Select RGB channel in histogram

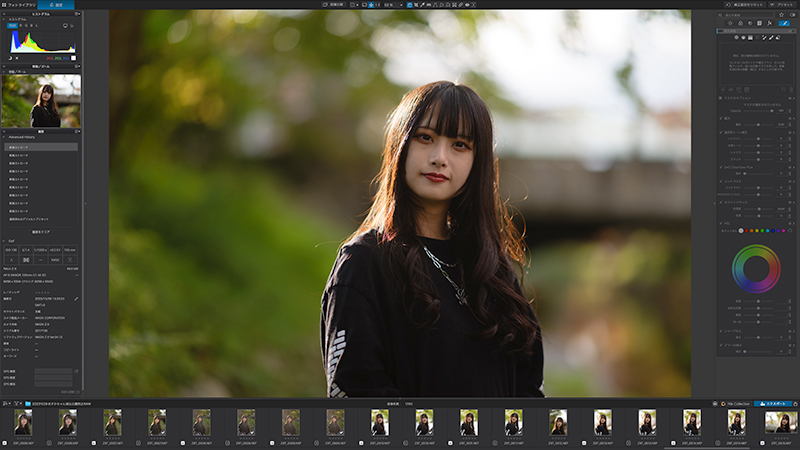12,26
